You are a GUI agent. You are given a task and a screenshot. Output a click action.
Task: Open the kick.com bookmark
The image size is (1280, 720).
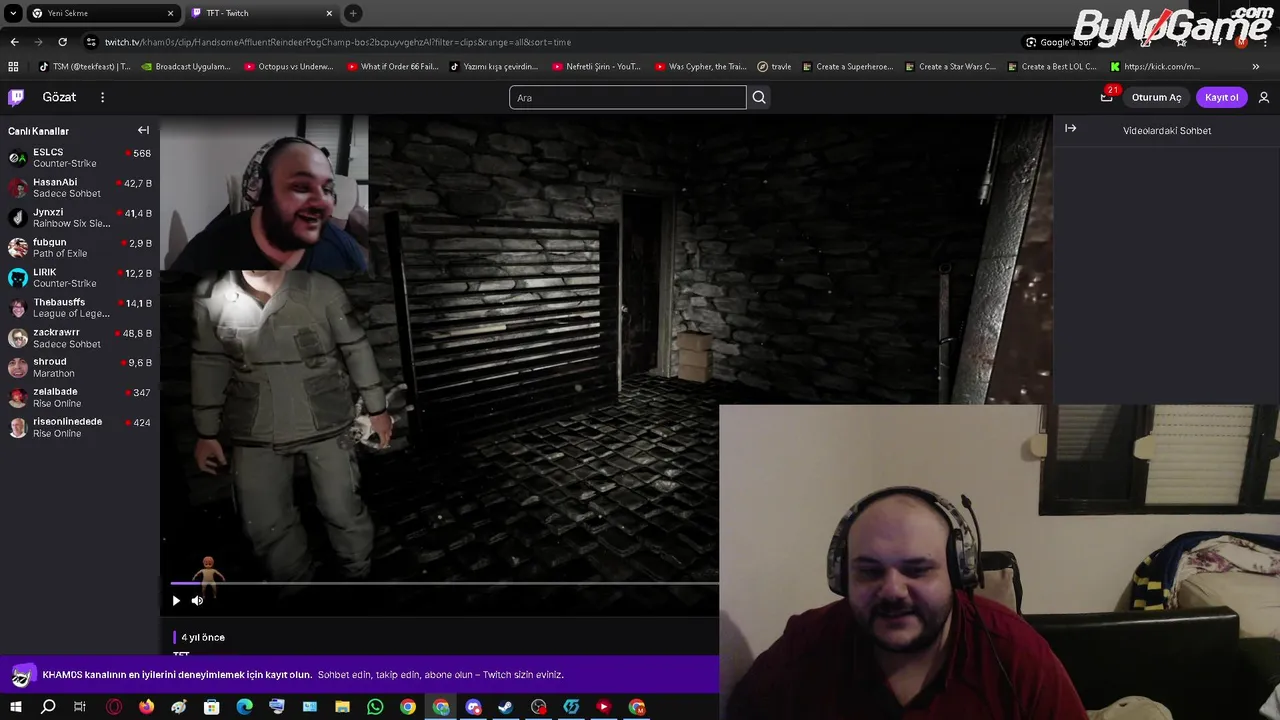point(1155,67)
